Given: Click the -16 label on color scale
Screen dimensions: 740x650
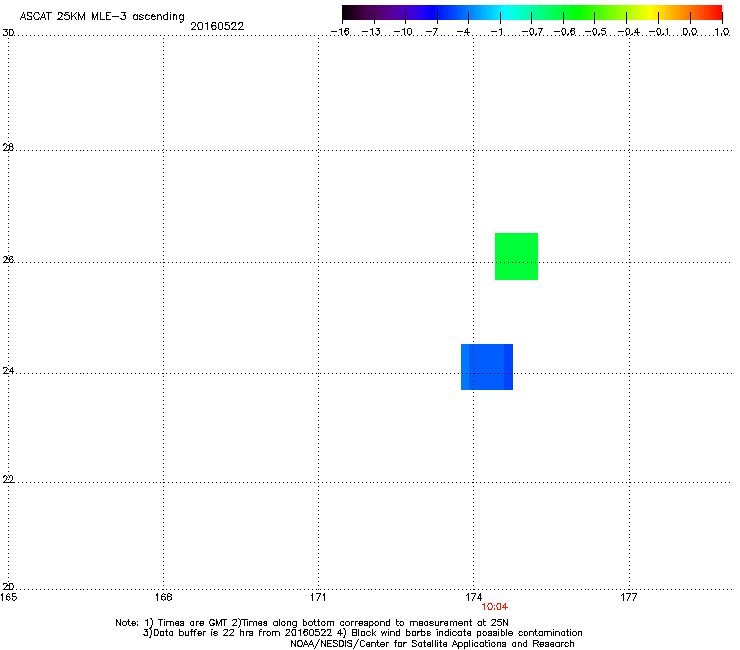Looking at the screenshot, I should click(340, 32).
